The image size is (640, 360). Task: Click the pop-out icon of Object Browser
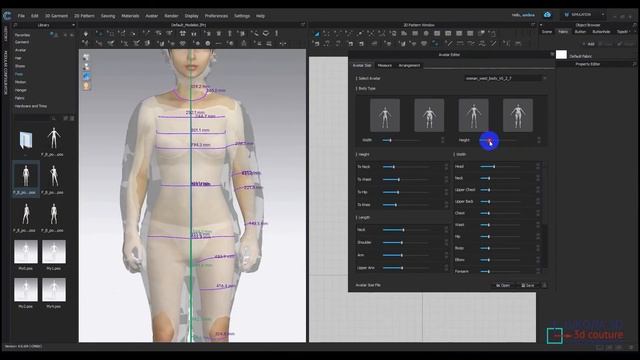(x=634, y=25)
